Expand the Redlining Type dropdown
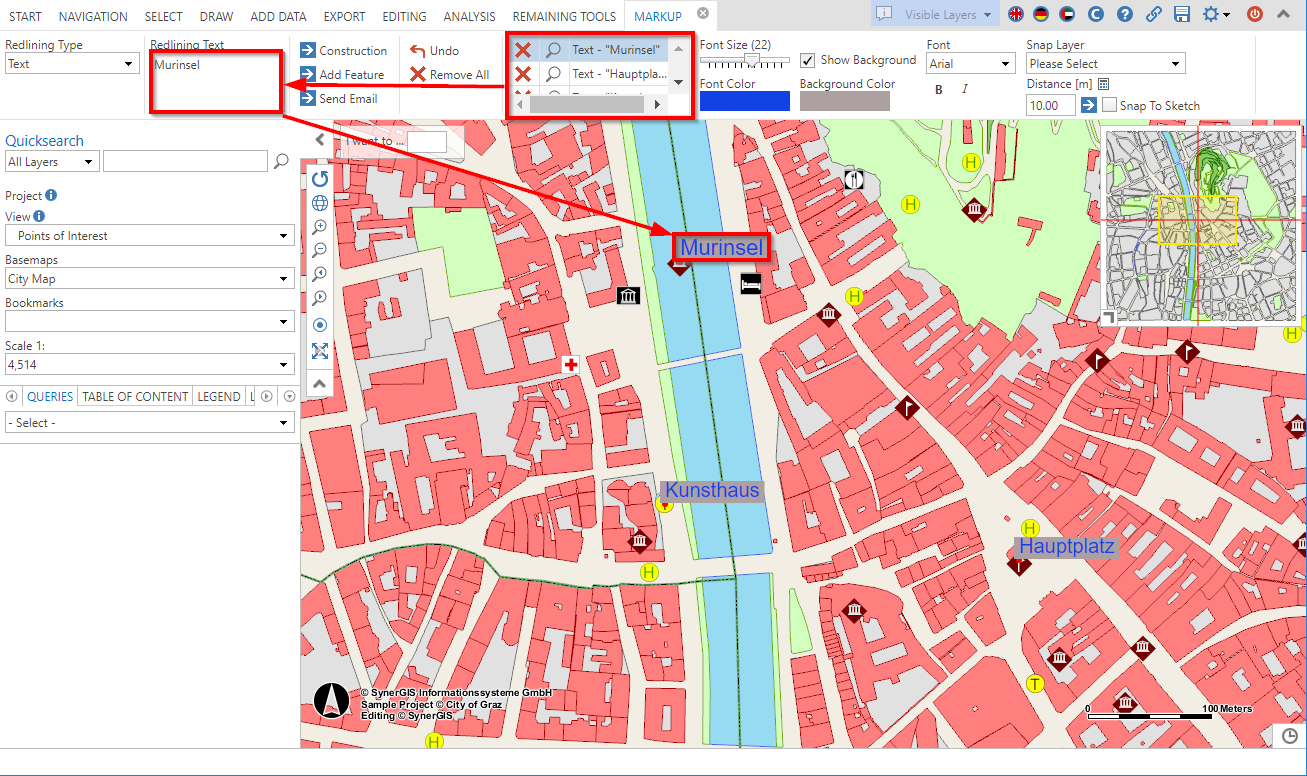 coord(71,64)
